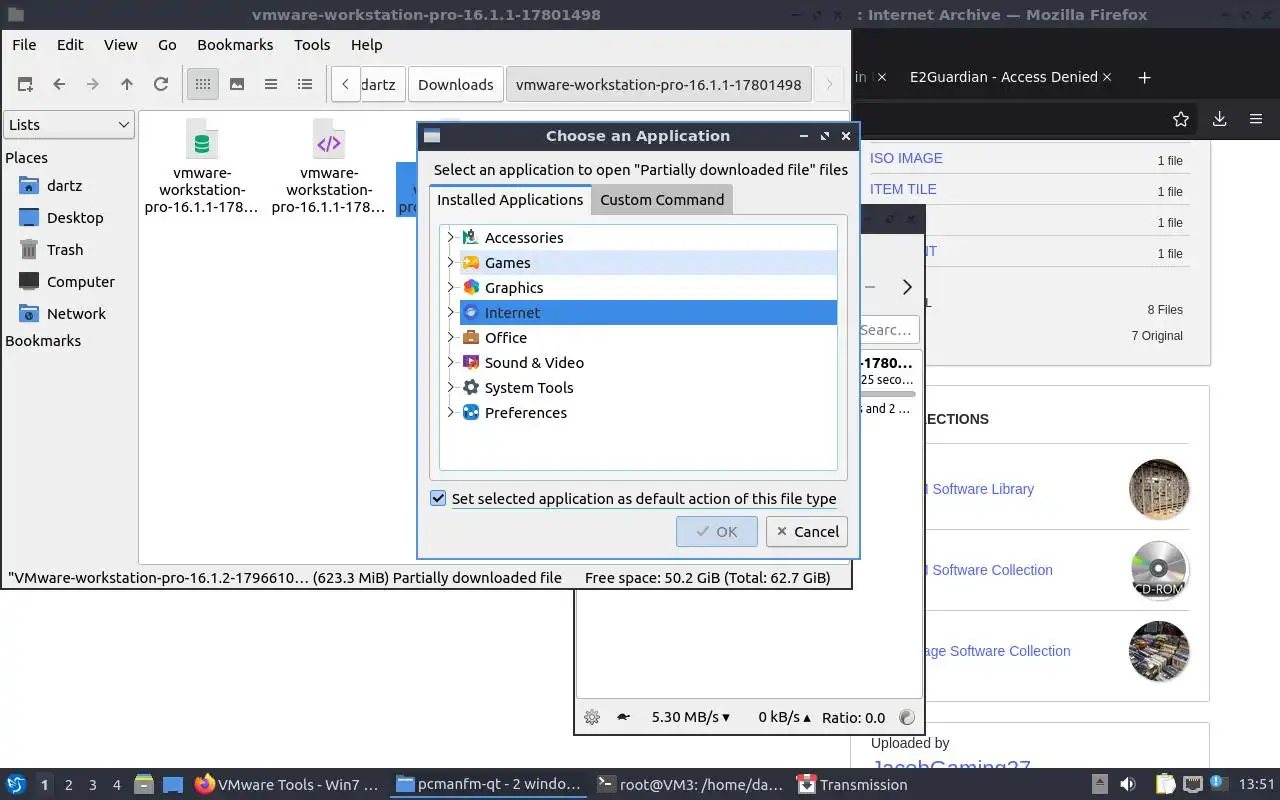Open a new tab in file manager

(x=25, y=84)
